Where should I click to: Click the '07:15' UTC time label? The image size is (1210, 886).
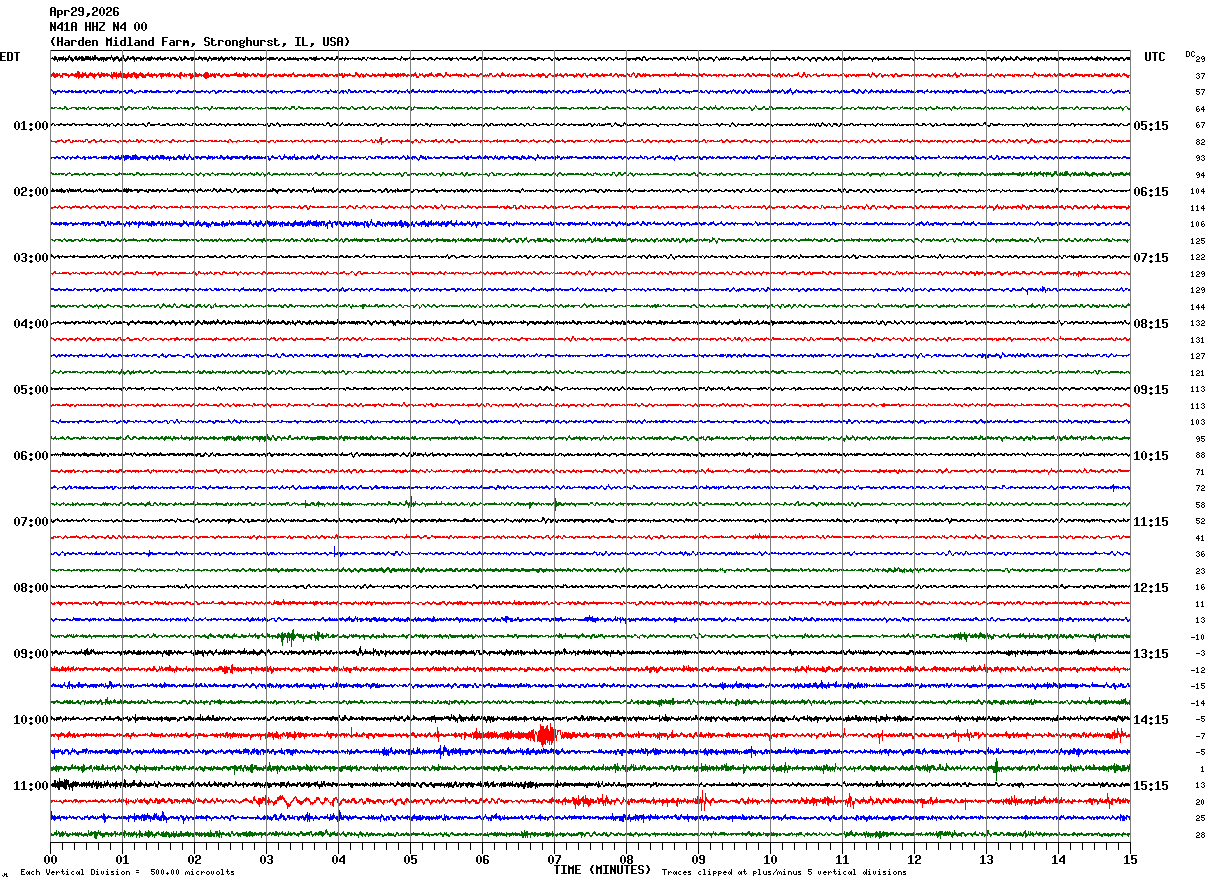[x=1151, y=258]
